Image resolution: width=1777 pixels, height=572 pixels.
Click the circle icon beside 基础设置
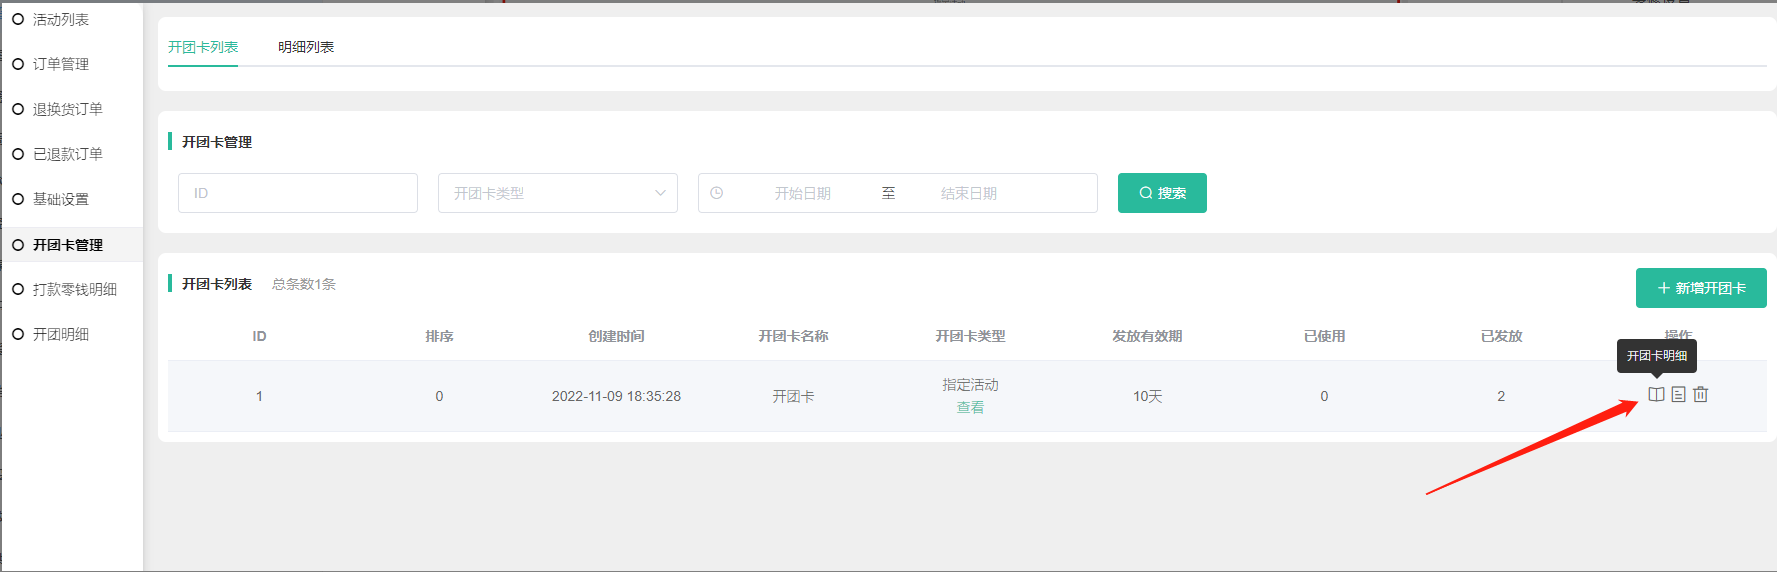pyautogui.click(x=18, y=199)
